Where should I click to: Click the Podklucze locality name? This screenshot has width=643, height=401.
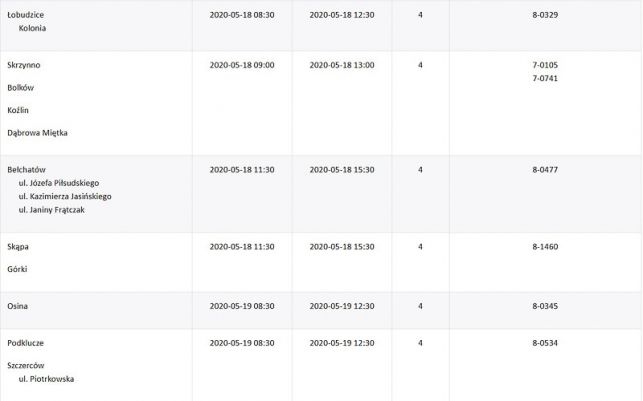pyautogui.click(x=26, y=343)
